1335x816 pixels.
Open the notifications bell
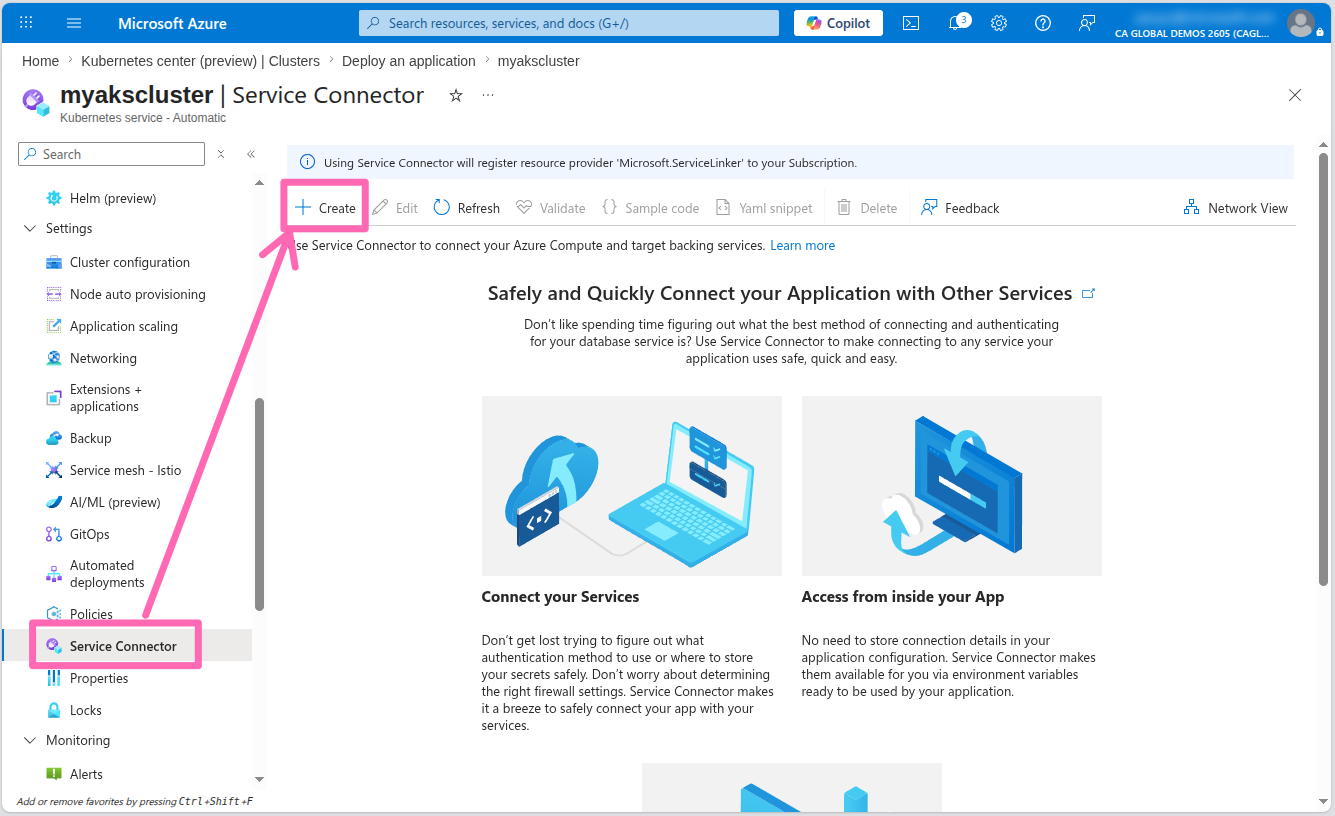pos(956,23)
